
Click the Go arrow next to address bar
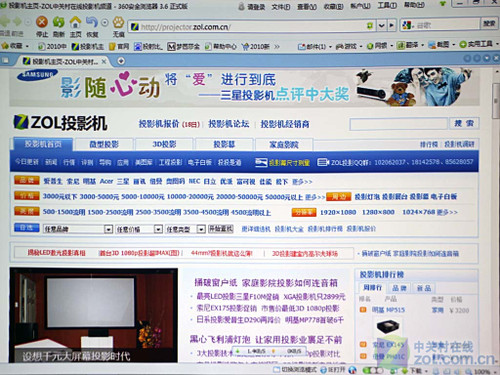pos(391,25)
